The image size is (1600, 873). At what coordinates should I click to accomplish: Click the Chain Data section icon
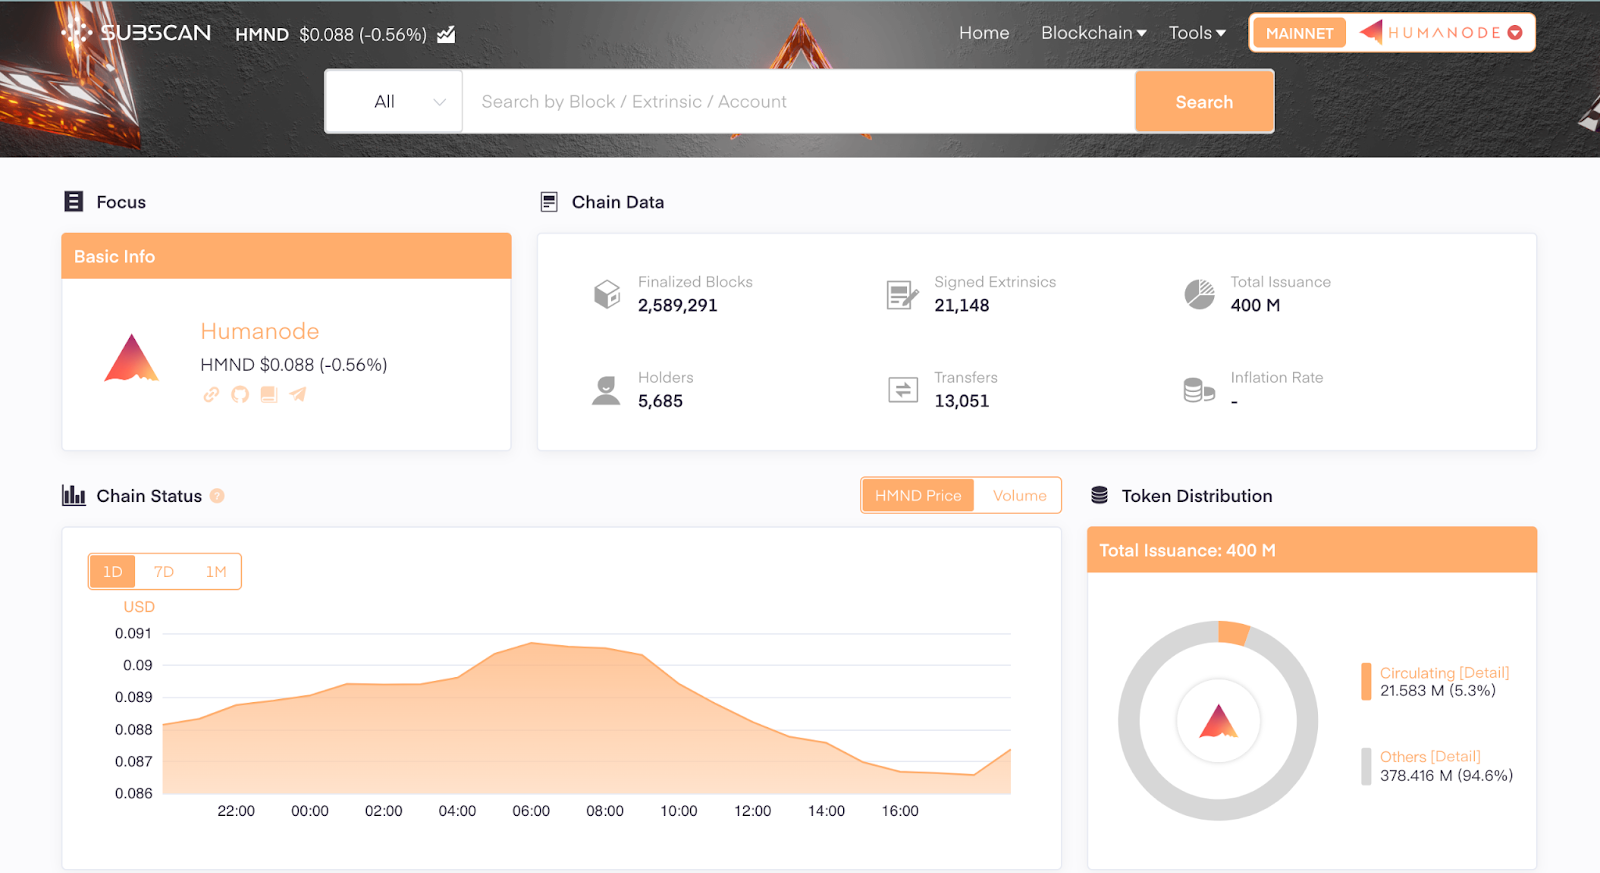tap(549, 202)
